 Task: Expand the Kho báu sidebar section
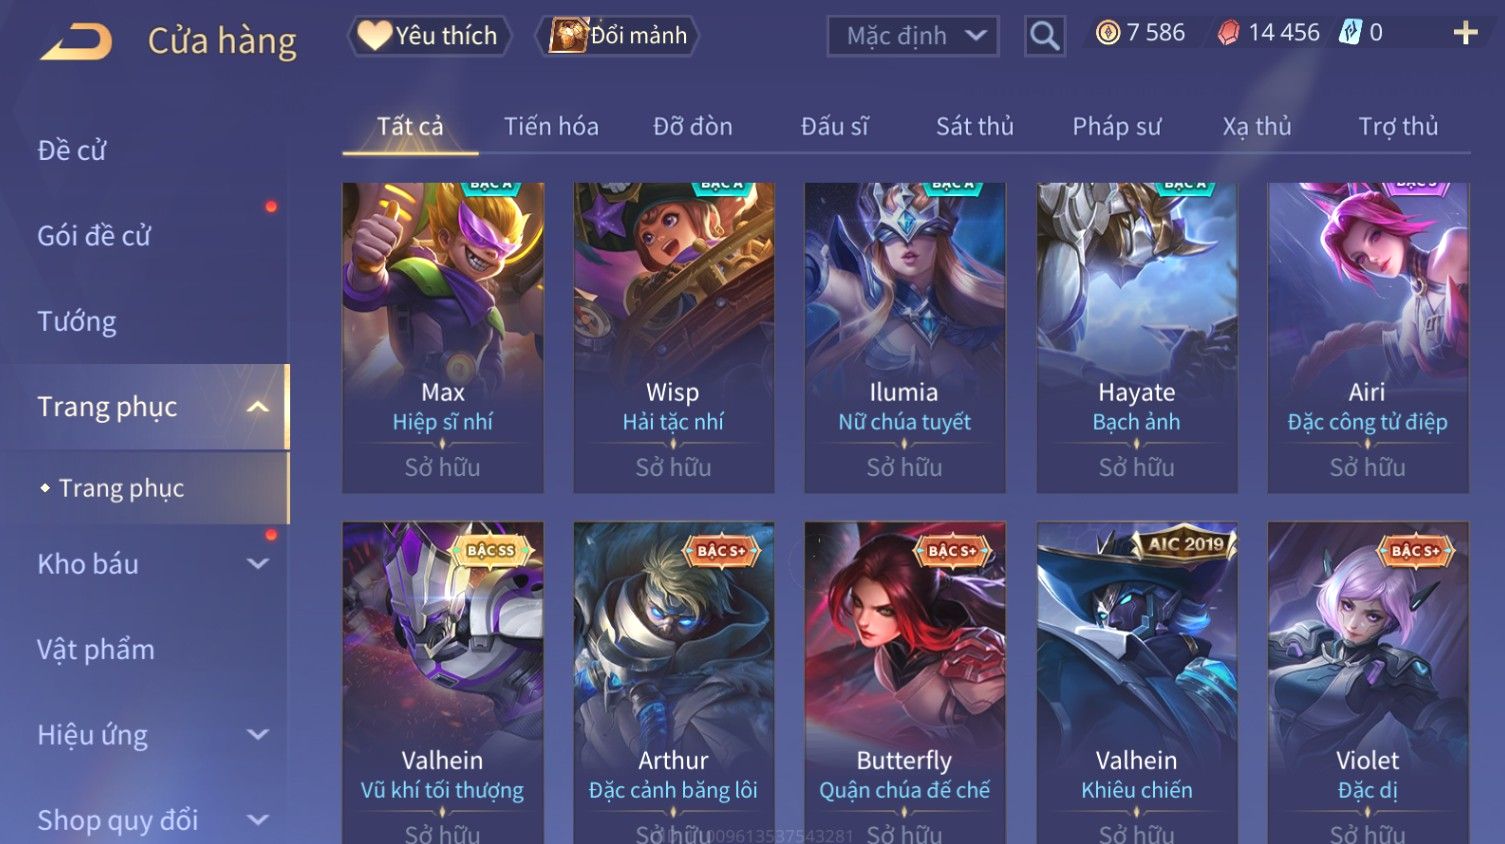pos(258,564)
